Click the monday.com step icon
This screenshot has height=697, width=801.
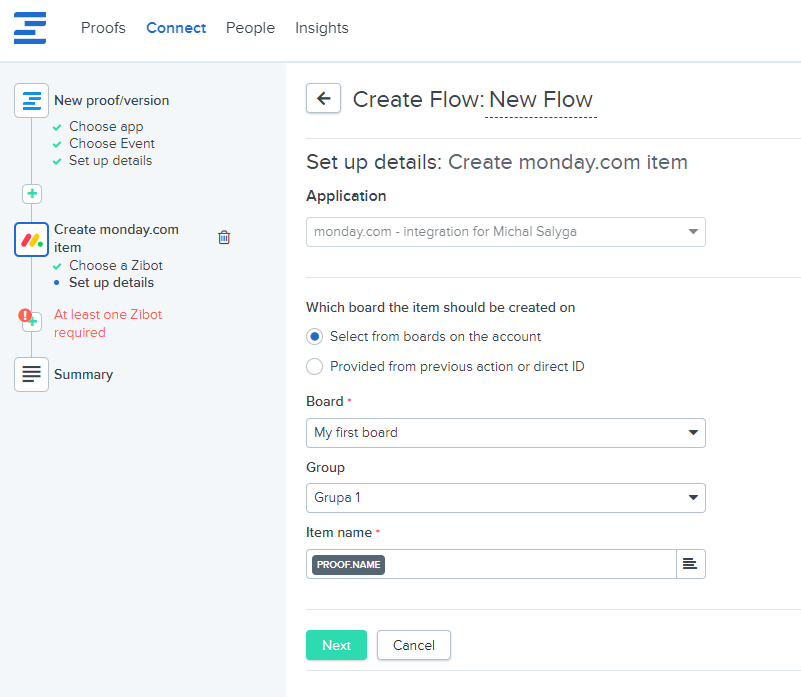coord(32,239)
